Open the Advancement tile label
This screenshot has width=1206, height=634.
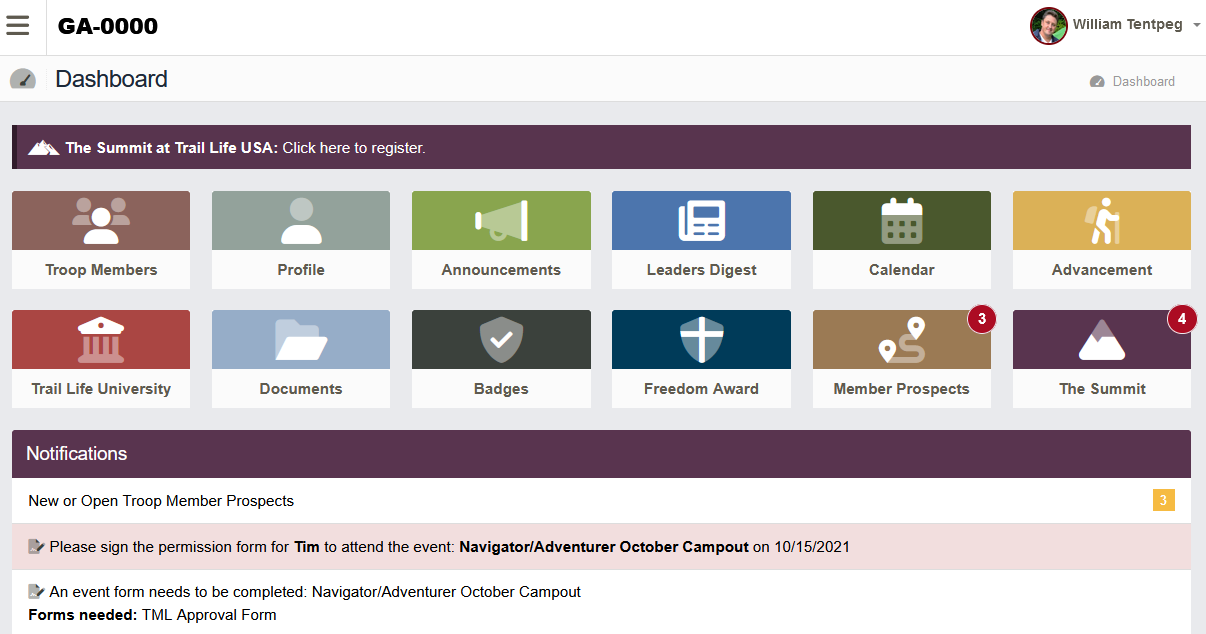pos(1102,270)
